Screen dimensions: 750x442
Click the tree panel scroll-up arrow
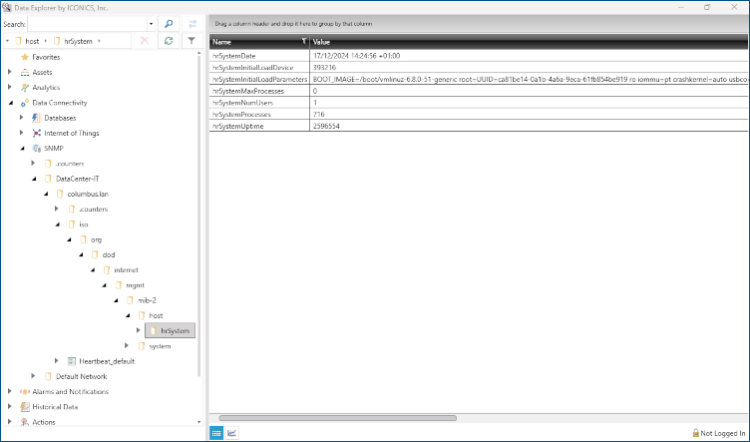click(x=199, y=53)
